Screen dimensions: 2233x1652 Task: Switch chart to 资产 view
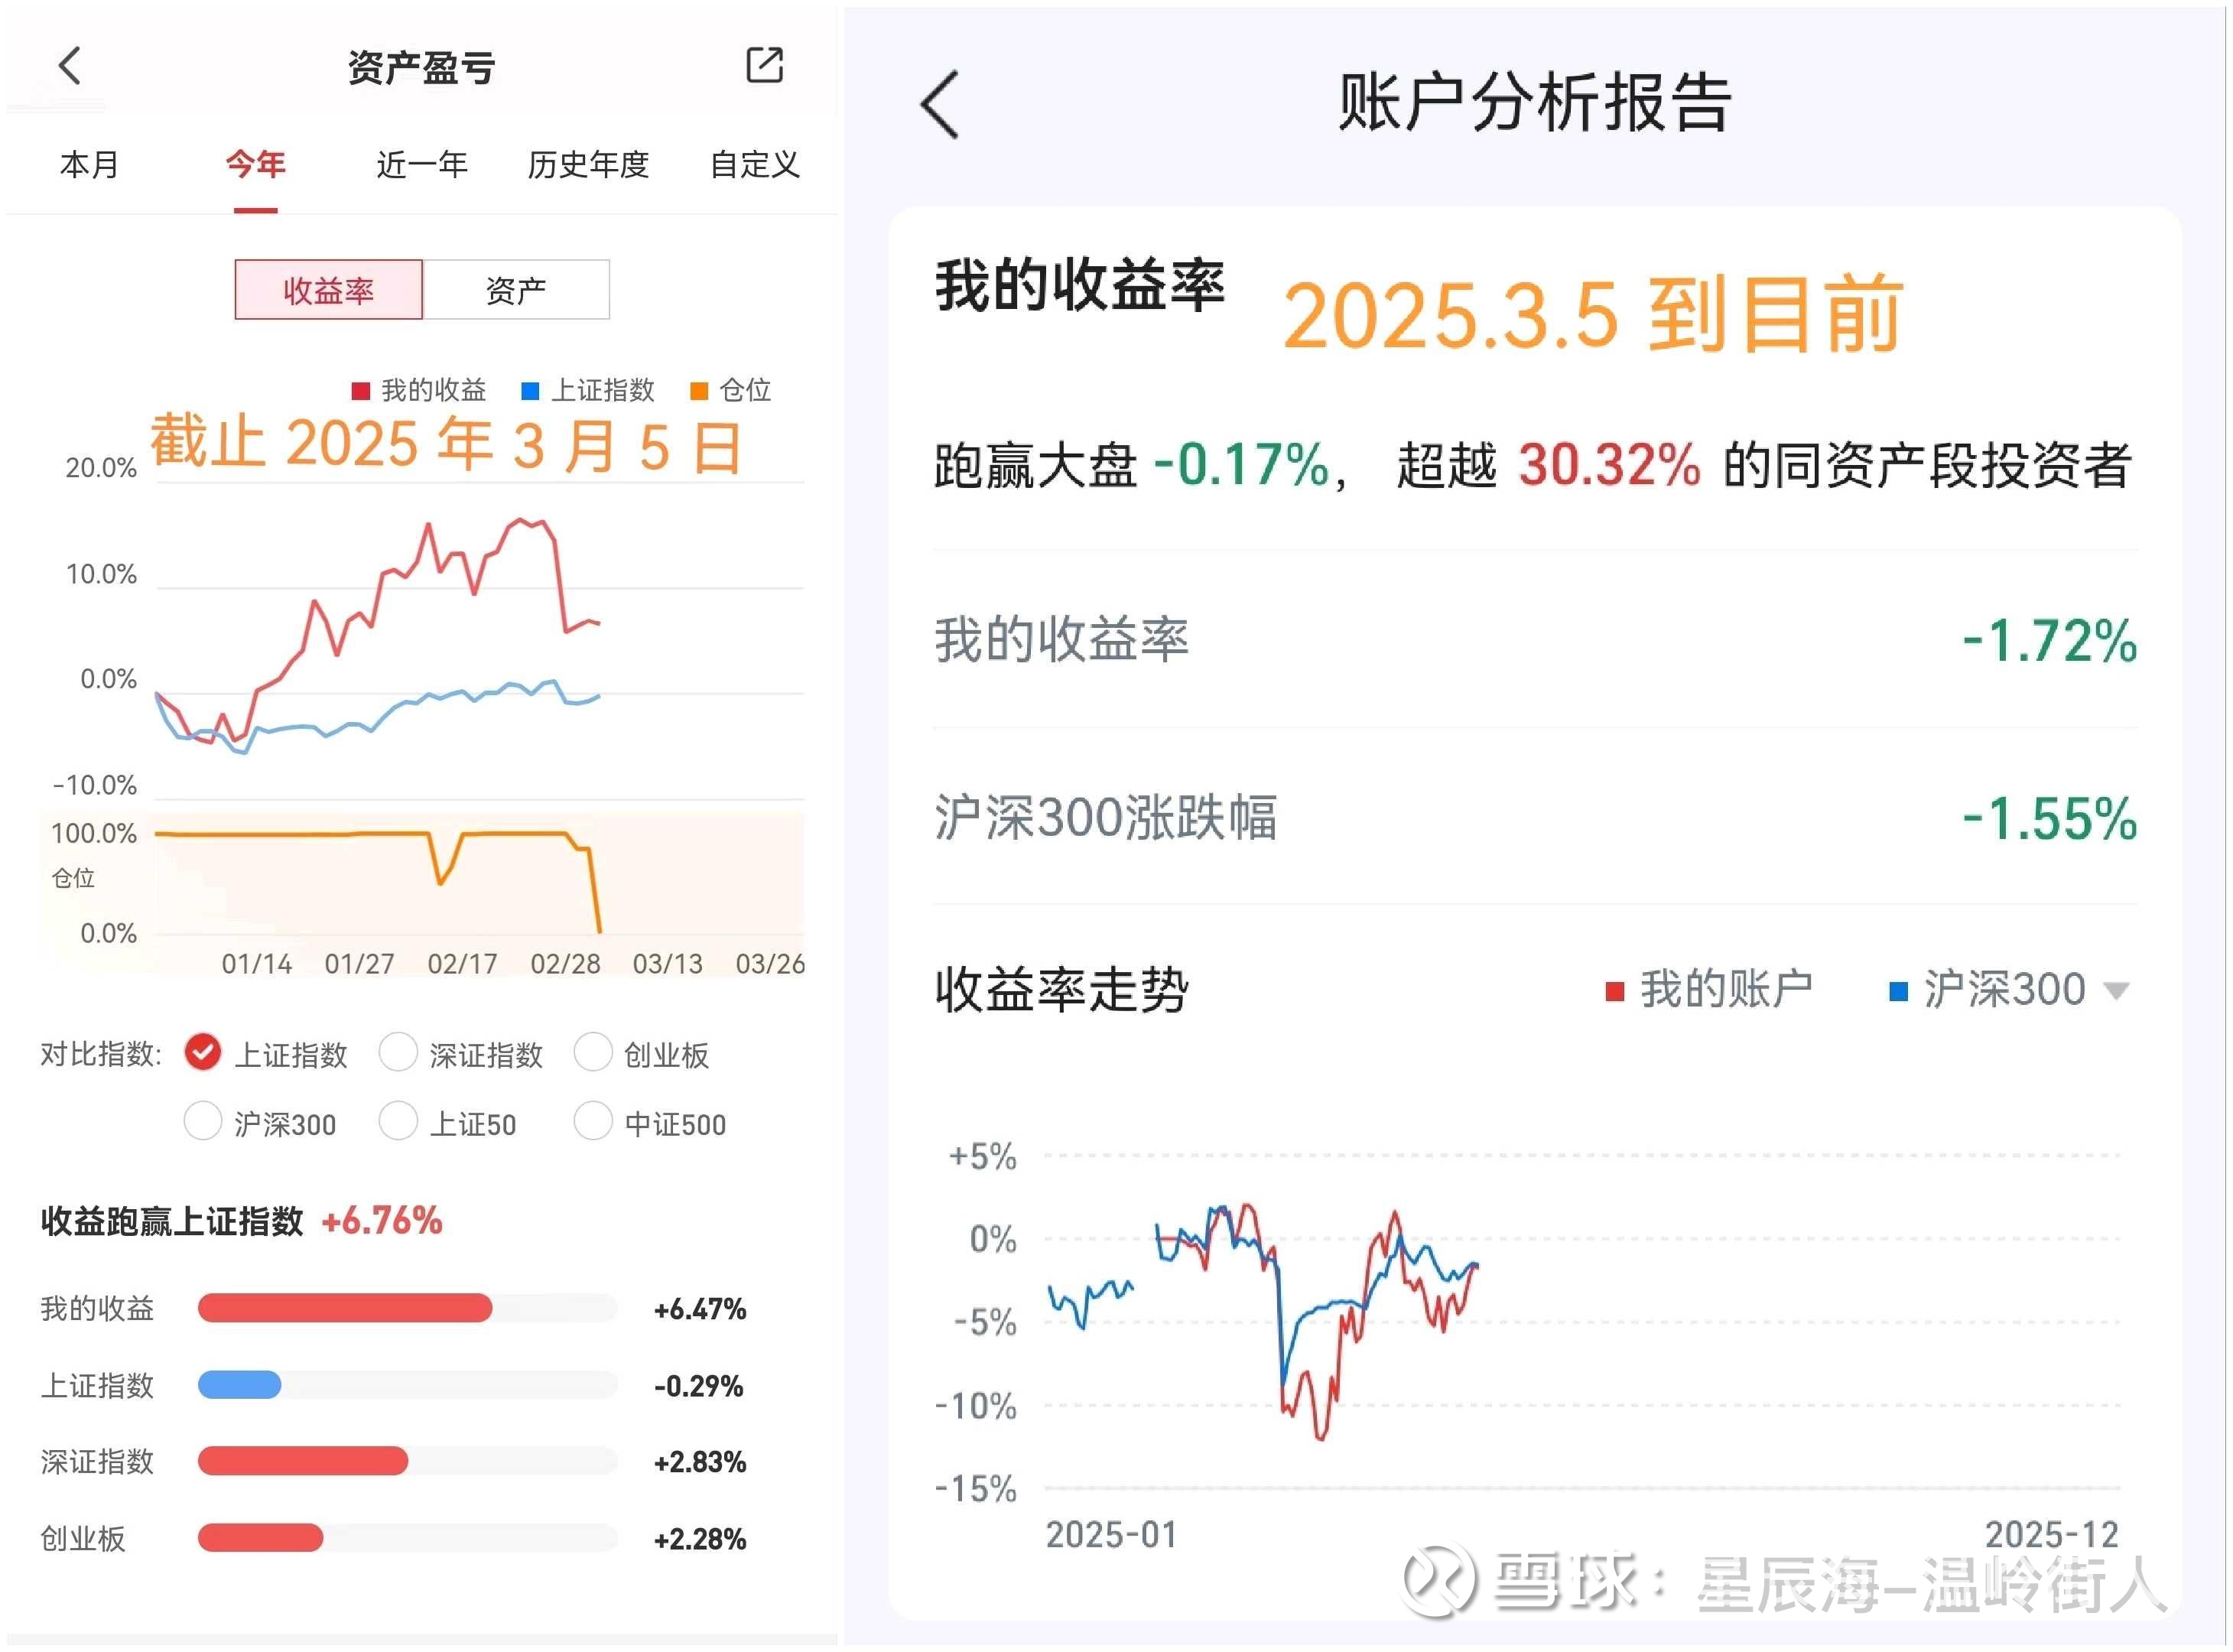click(516, 291)
